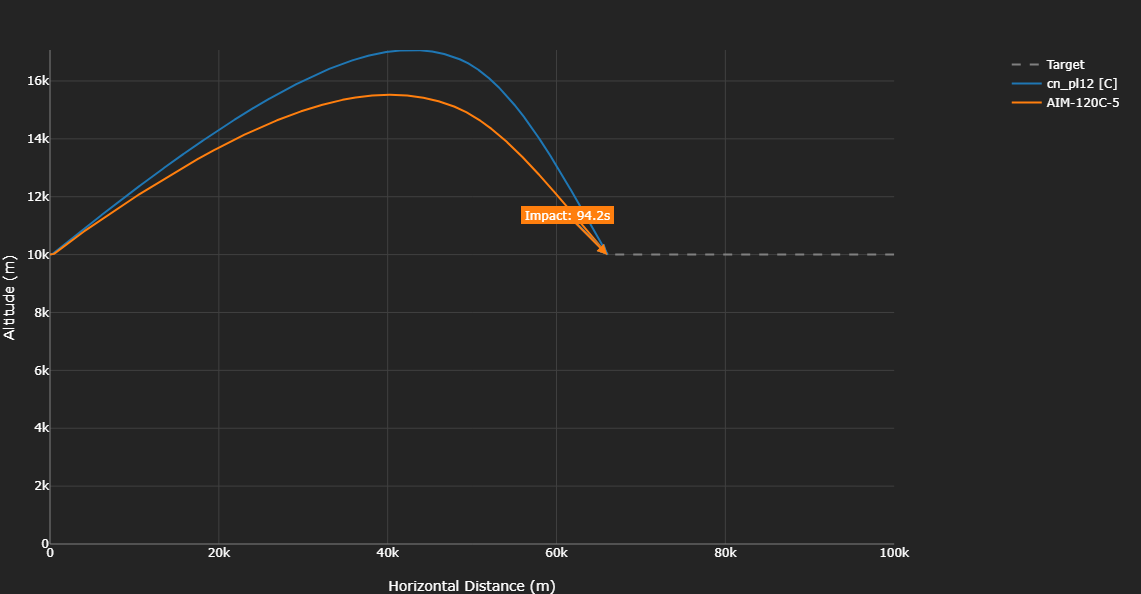Viewport: 1141px width, 594px height.
Task: Click the 10k altitude tick label
Action: point(38,255)
